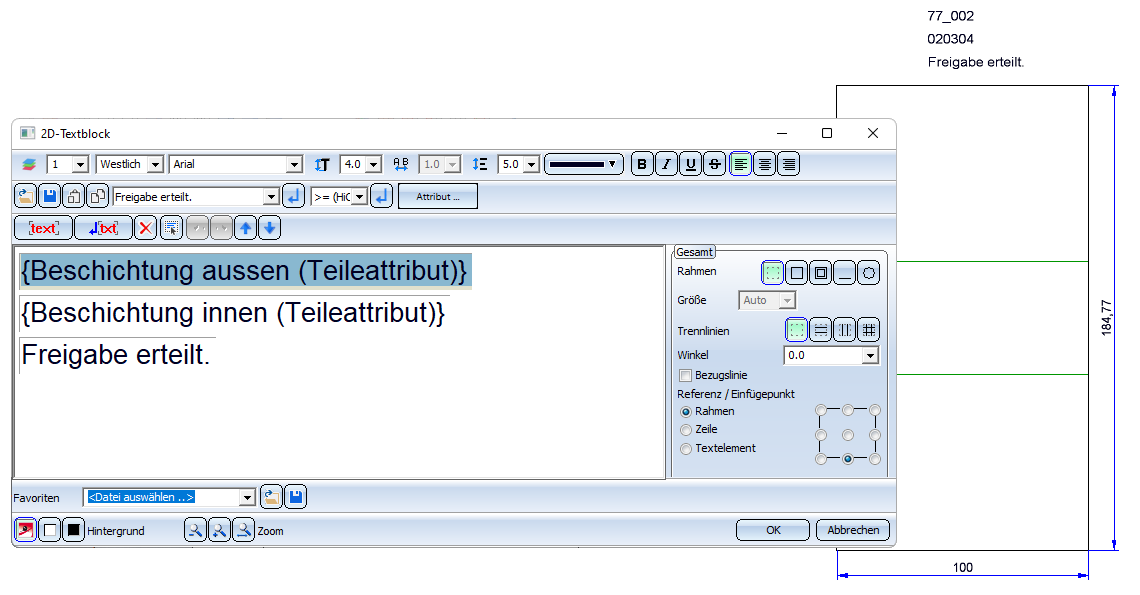
Task: Set black background color swatch
Action: coord(73,531)
